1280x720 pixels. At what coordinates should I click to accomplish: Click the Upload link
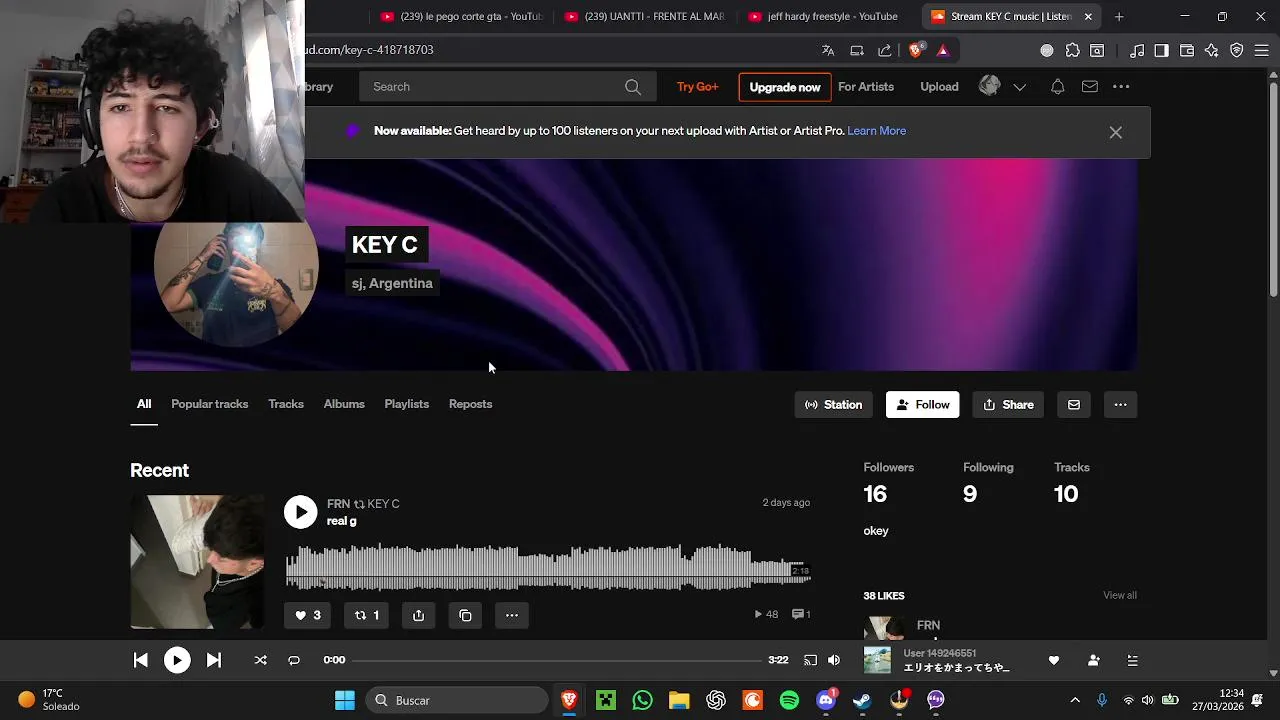[x=939, y=87]
